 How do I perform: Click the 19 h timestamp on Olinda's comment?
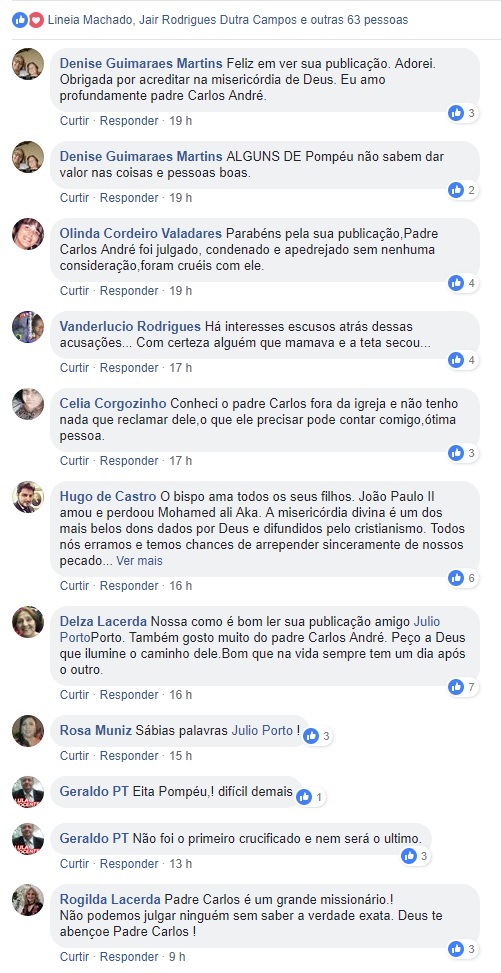[x=181, y=290]
